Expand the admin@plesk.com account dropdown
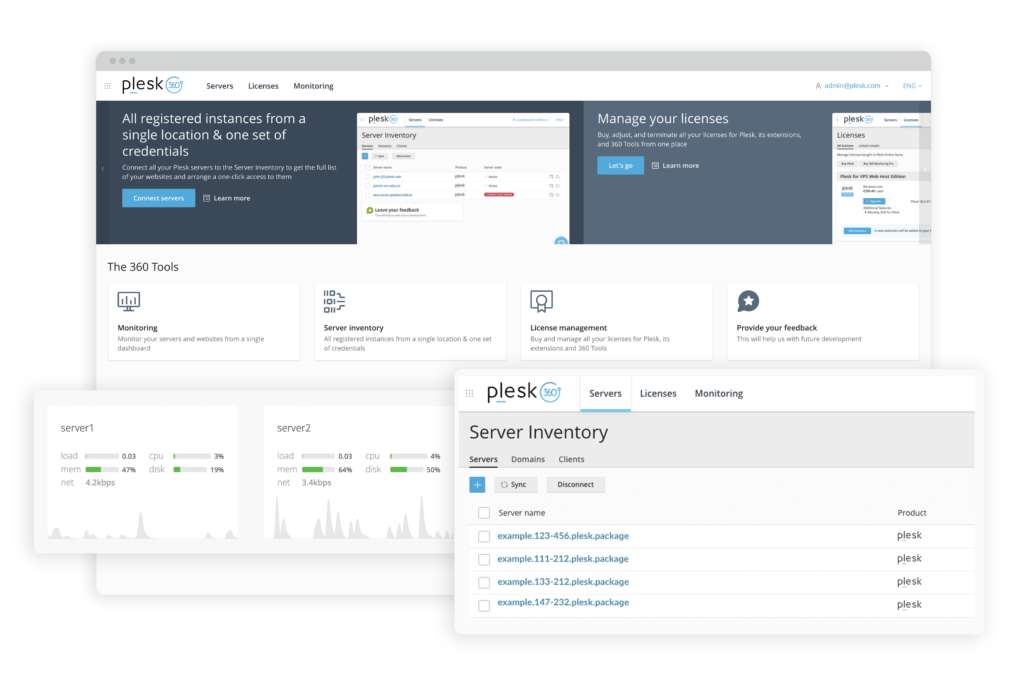The width and height of the screenshot is (1024, 681). tap(852, 86)
